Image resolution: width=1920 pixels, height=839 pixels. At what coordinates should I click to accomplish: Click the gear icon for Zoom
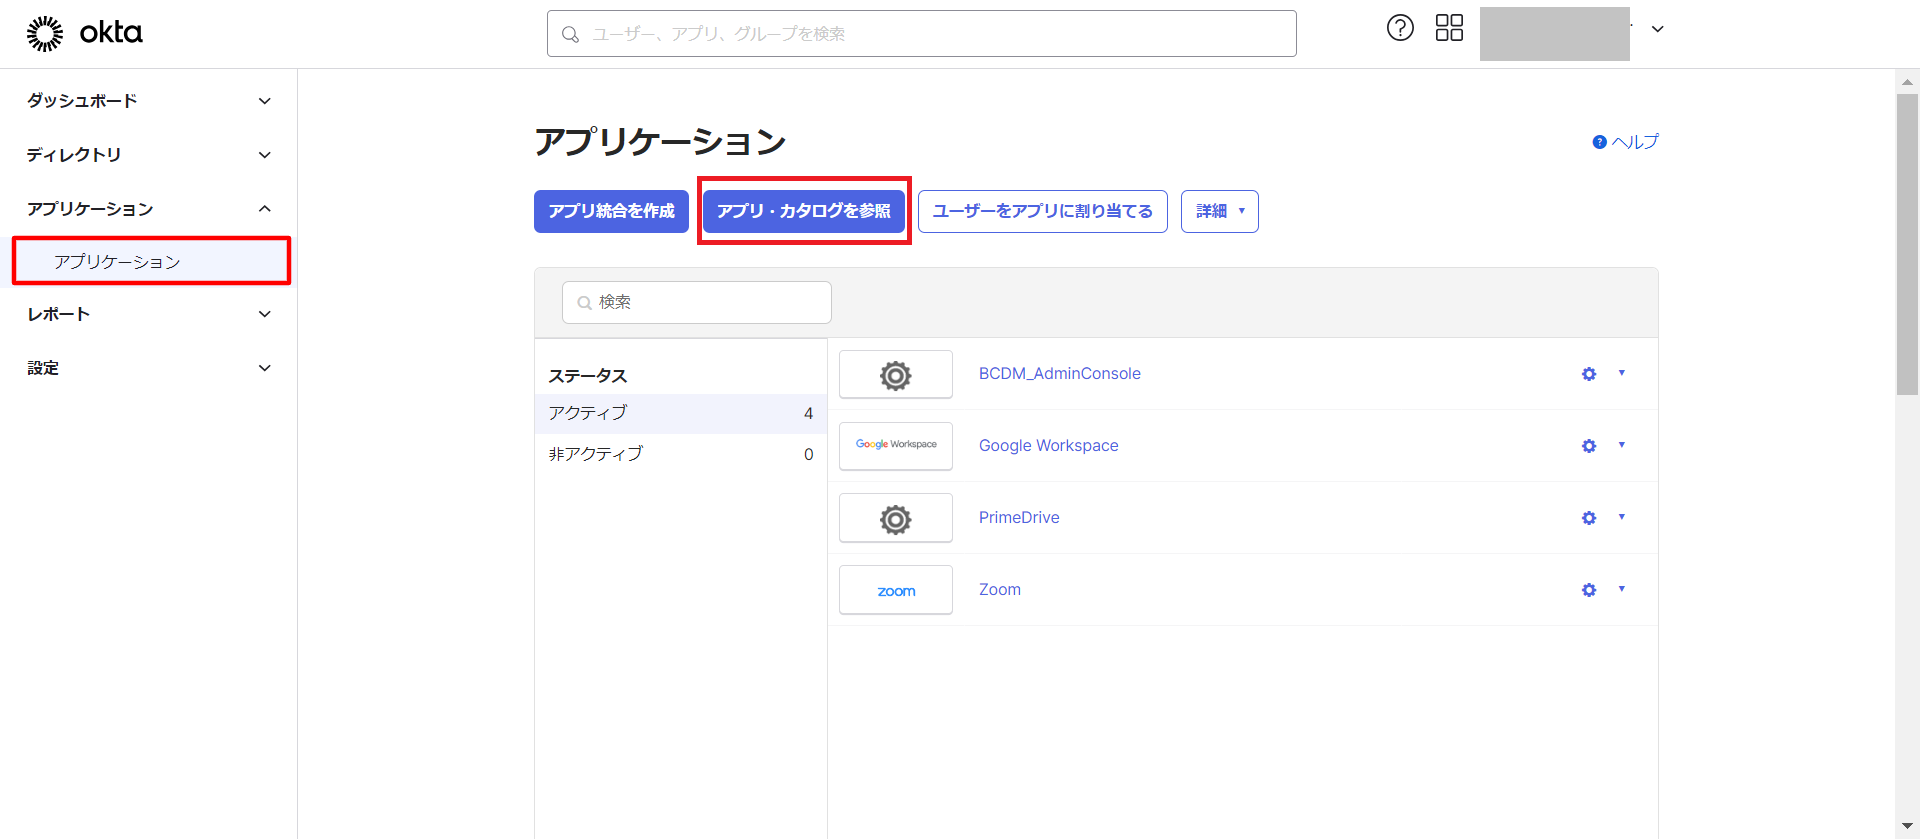(x=1589, y=590)
